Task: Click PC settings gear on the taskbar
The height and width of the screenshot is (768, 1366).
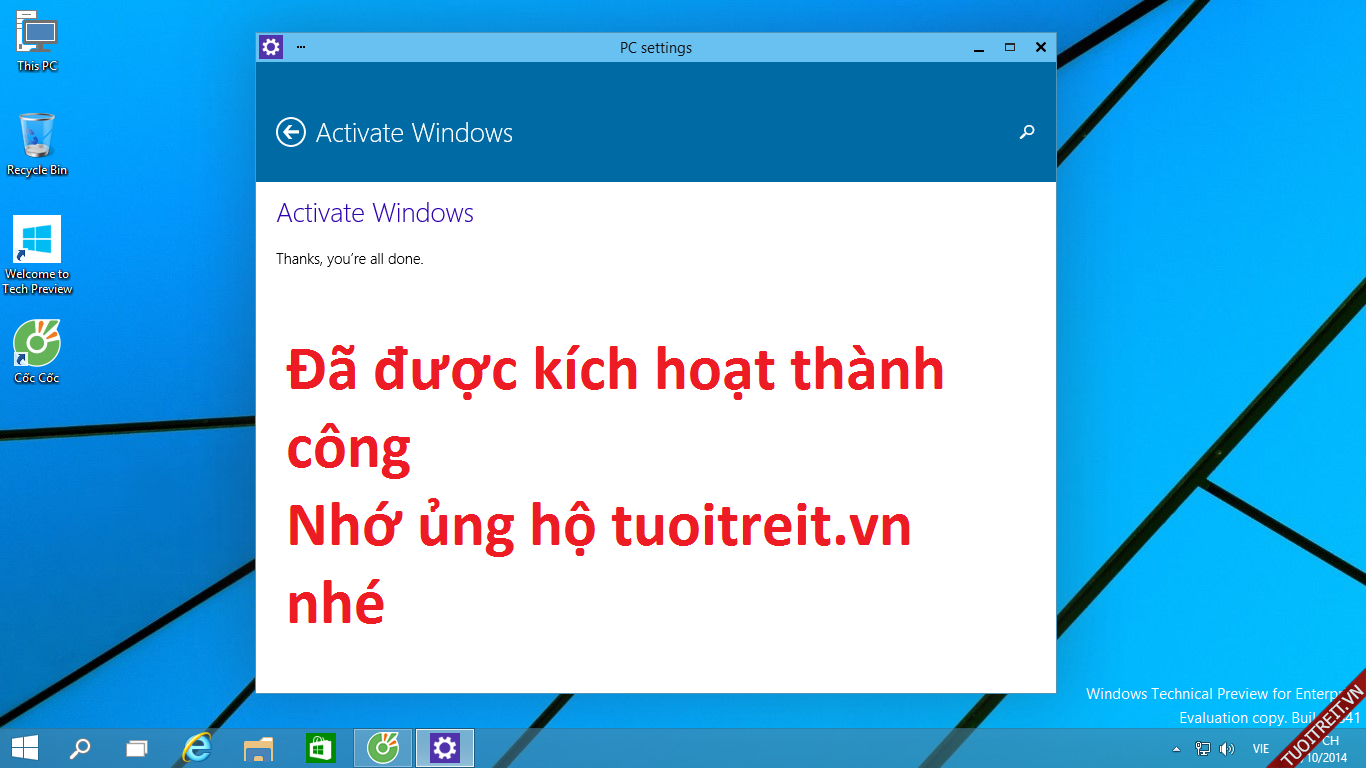Action: pos(445,748)
